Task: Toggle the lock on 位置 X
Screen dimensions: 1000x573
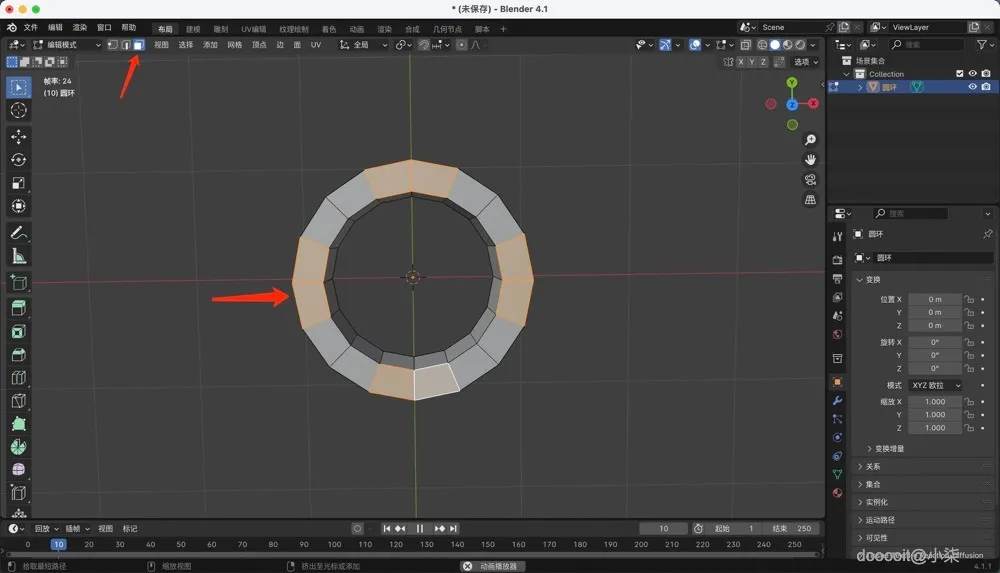Action: pos(969,299)
